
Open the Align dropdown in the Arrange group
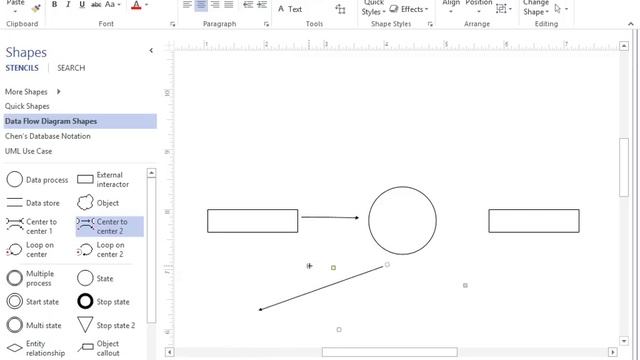tap(451, 6)
